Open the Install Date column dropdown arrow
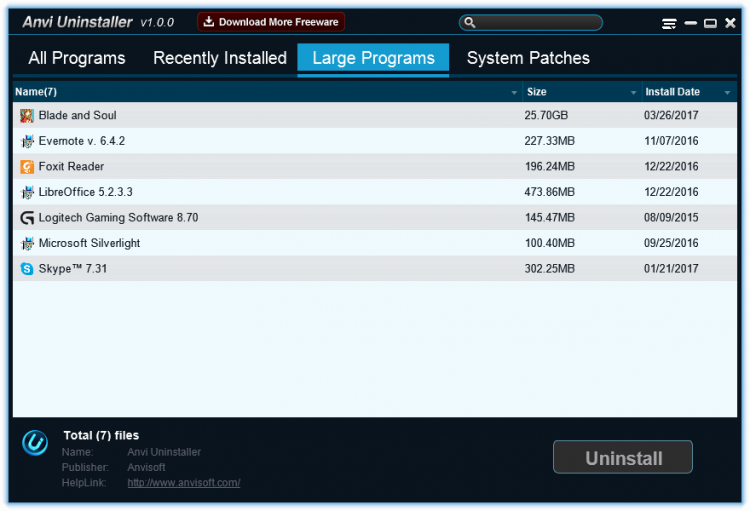 (727, 92)
